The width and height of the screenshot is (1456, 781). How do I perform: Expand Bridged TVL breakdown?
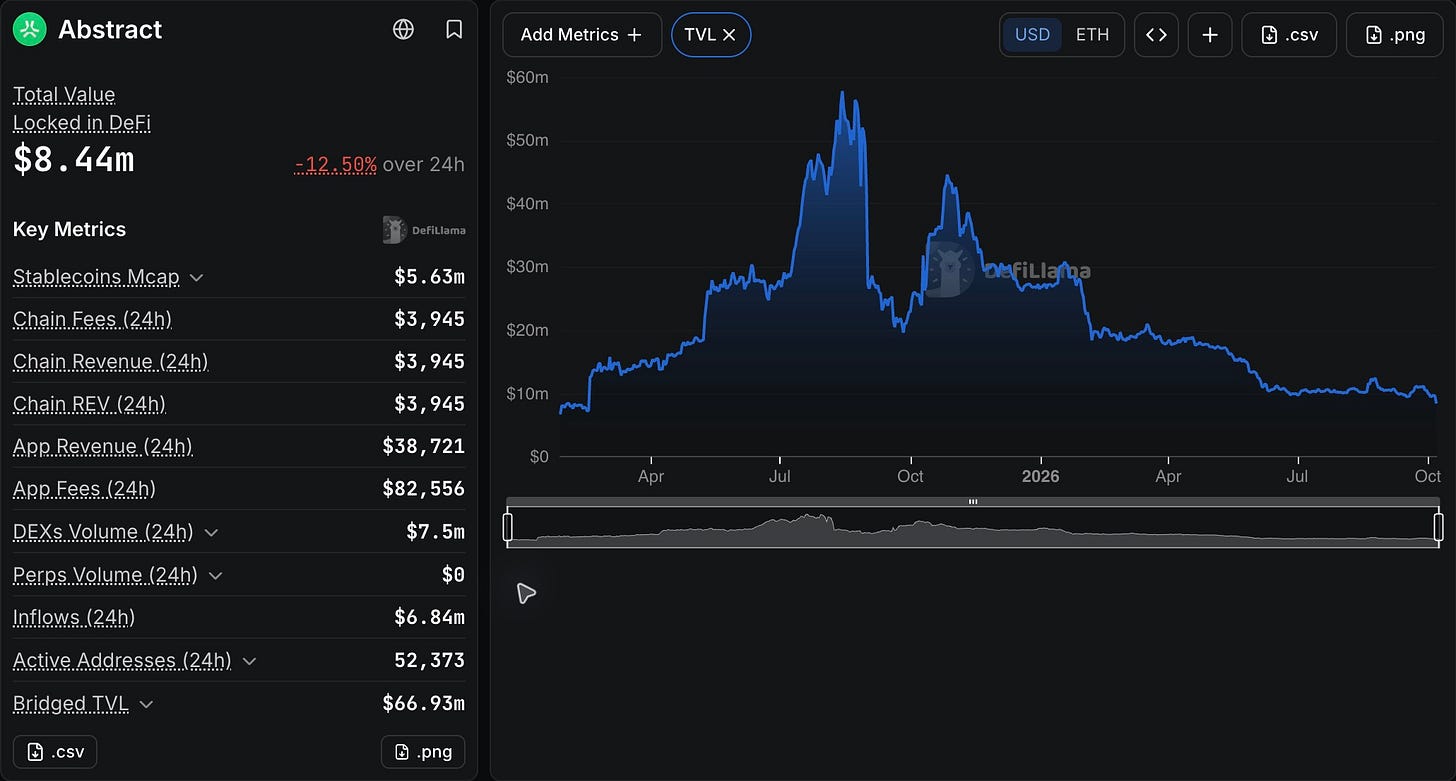point(146,704)
